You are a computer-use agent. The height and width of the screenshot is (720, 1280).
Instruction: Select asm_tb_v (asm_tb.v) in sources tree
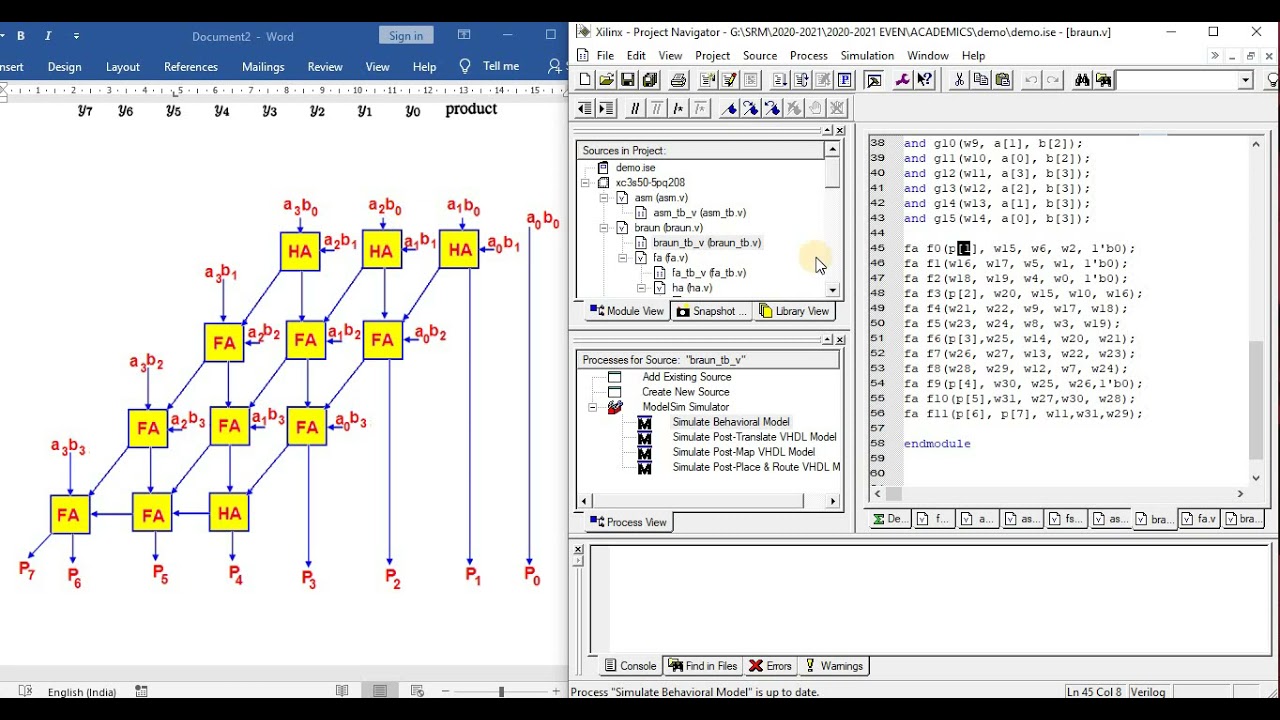coord(699,213)
